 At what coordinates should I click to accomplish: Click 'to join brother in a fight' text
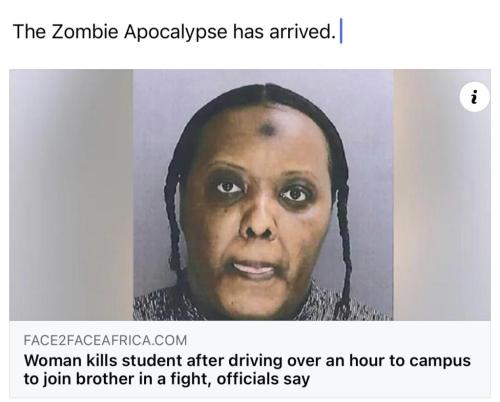pyautogui.click(x=117, y=379)
